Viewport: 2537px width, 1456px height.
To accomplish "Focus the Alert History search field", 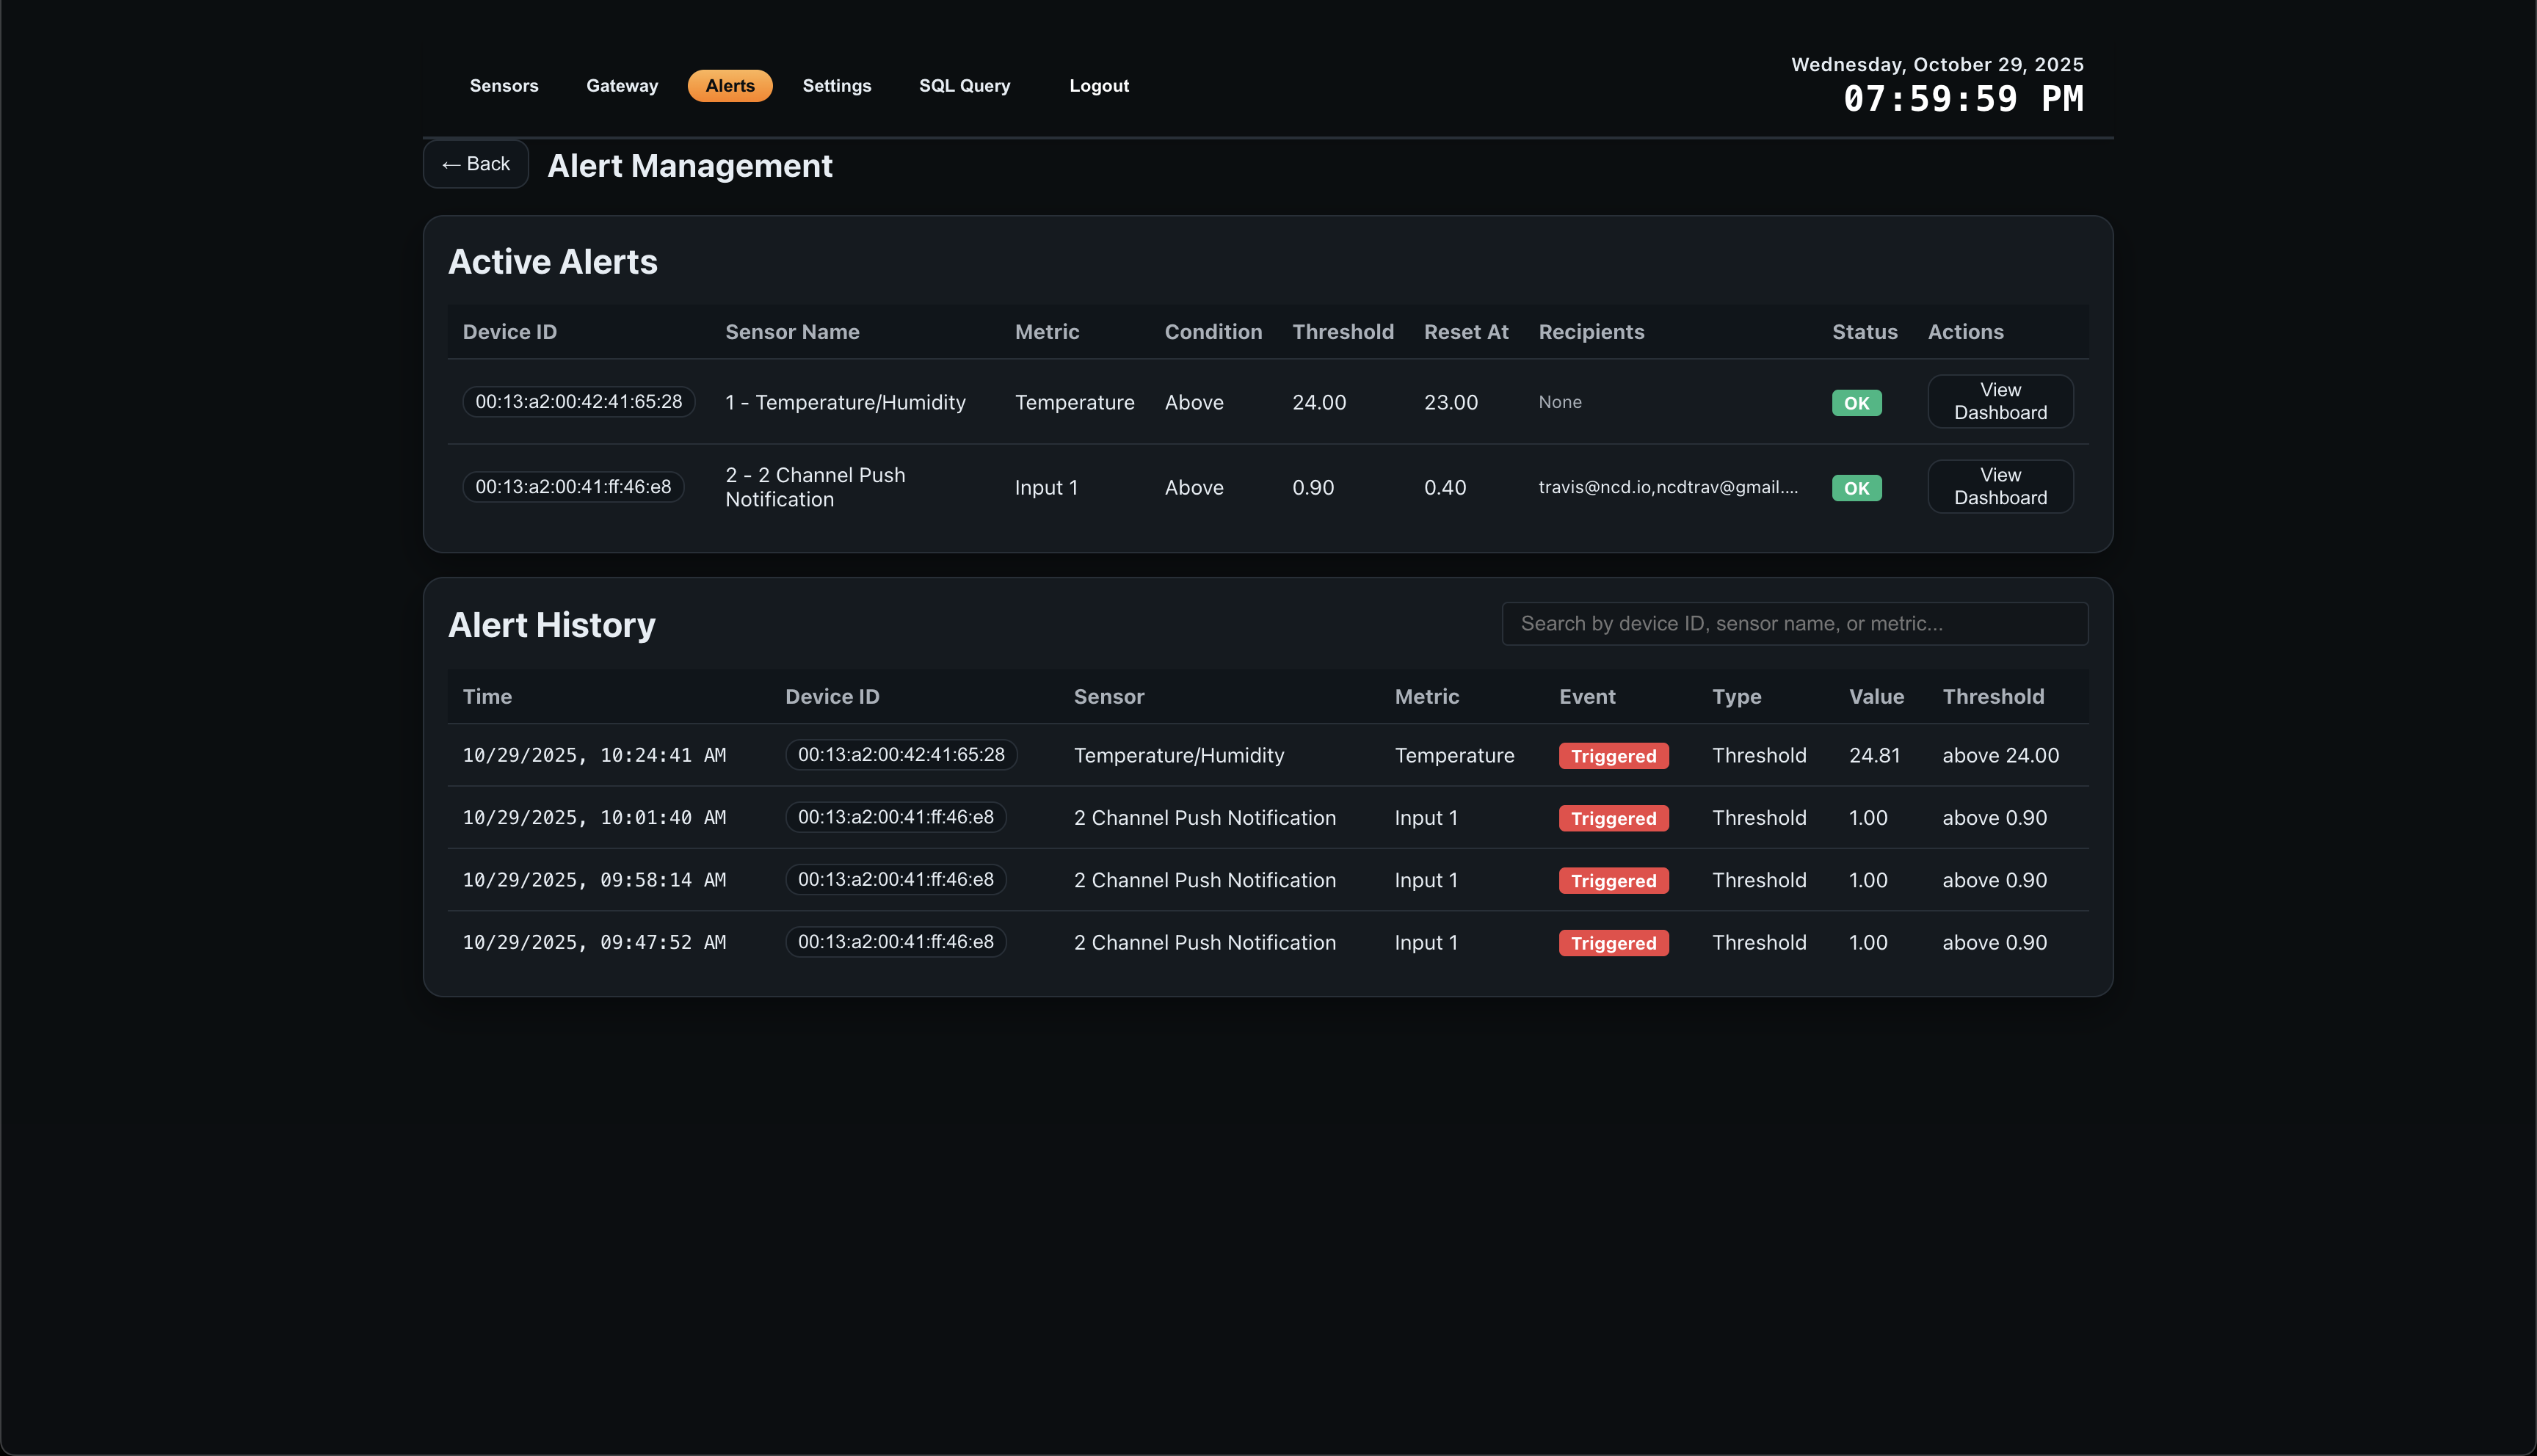I will (x=1794, y=624).
